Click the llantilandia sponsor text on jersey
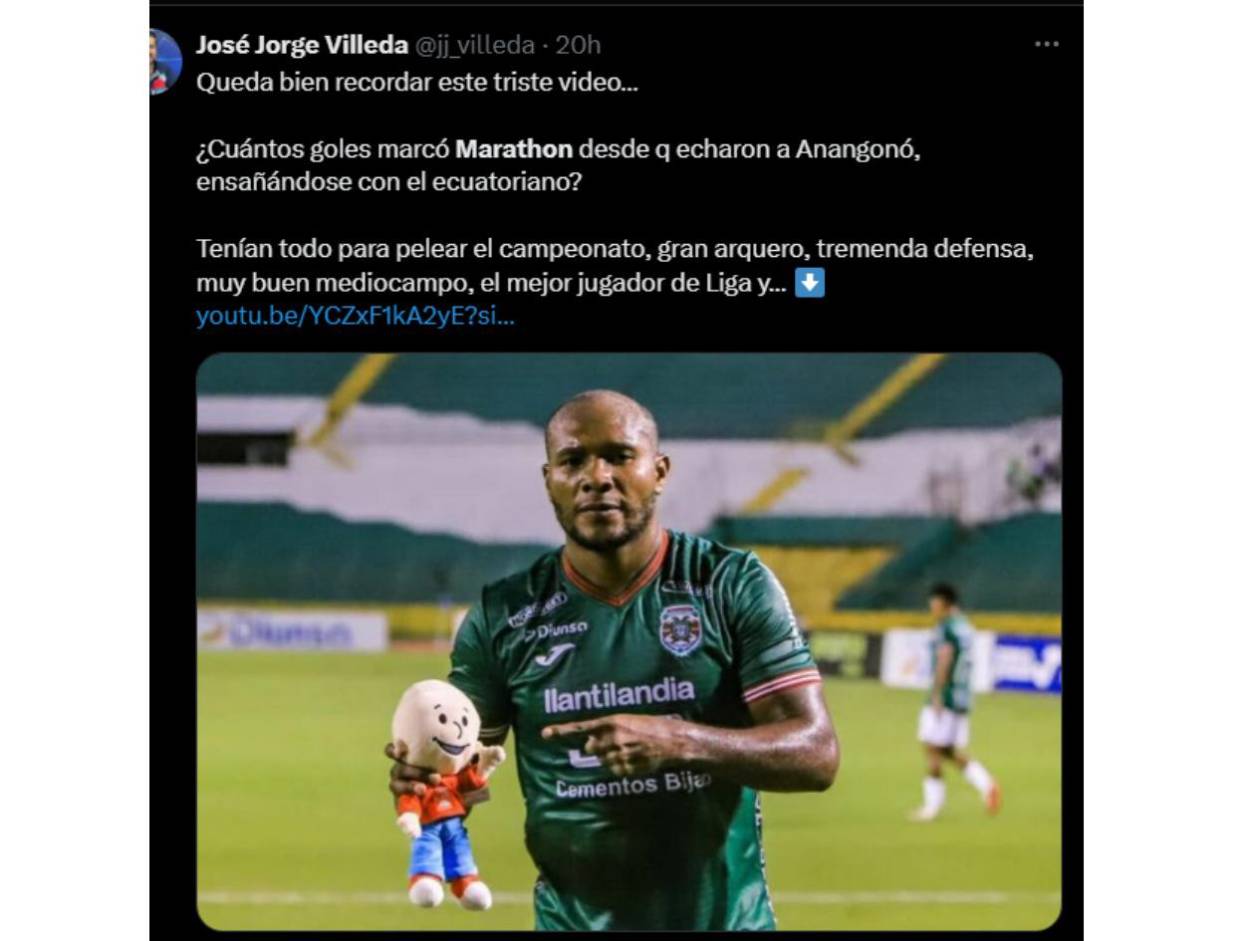This screenshot has height=941, width=1260. tap(619, 695)
